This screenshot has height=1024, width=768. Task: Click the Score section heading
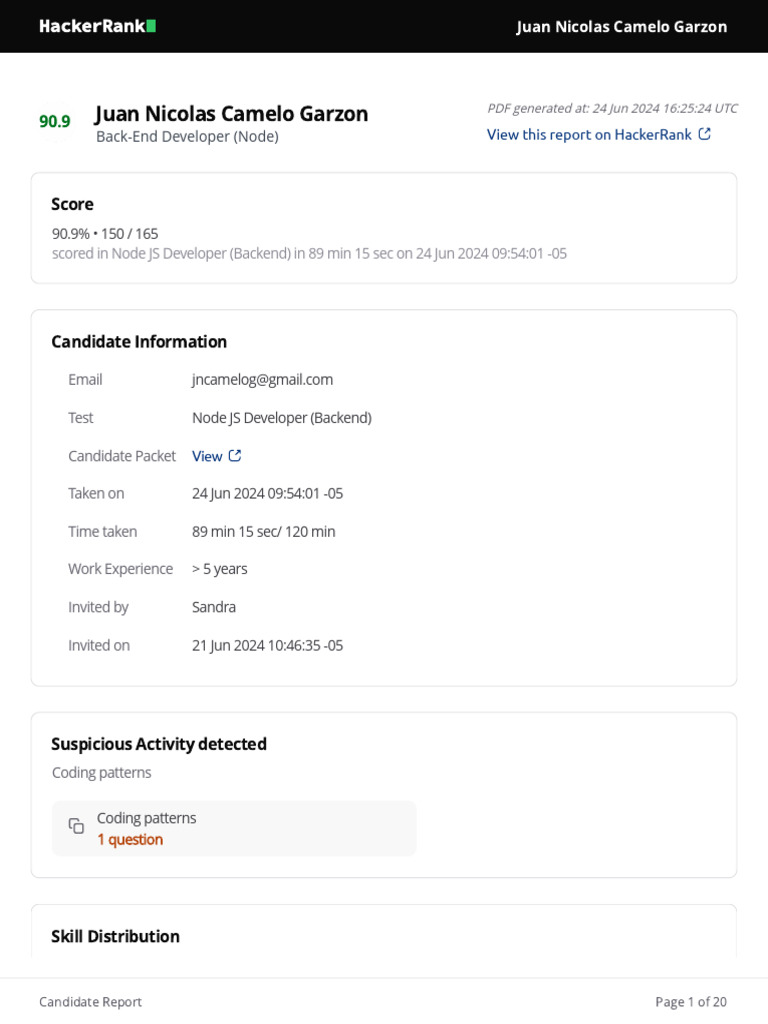click(x=72, y=204)
